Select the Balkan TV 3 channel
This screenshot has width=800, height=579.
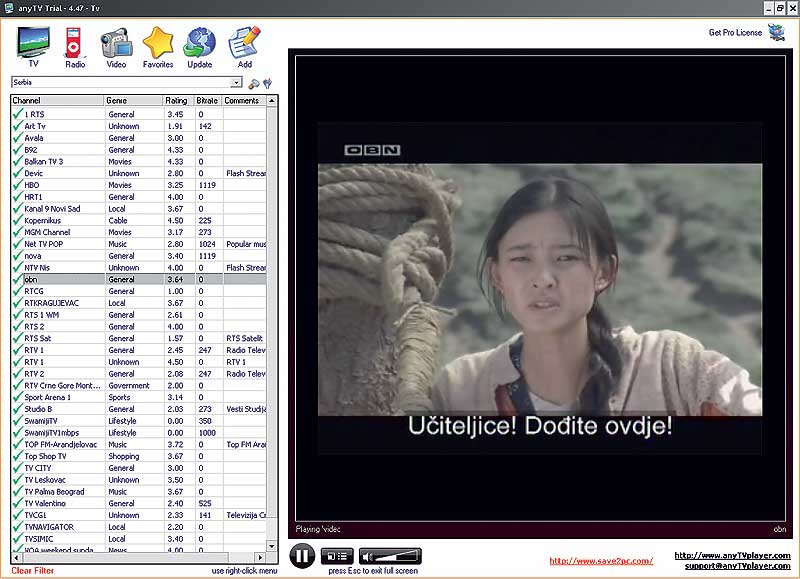coord(138,161)
